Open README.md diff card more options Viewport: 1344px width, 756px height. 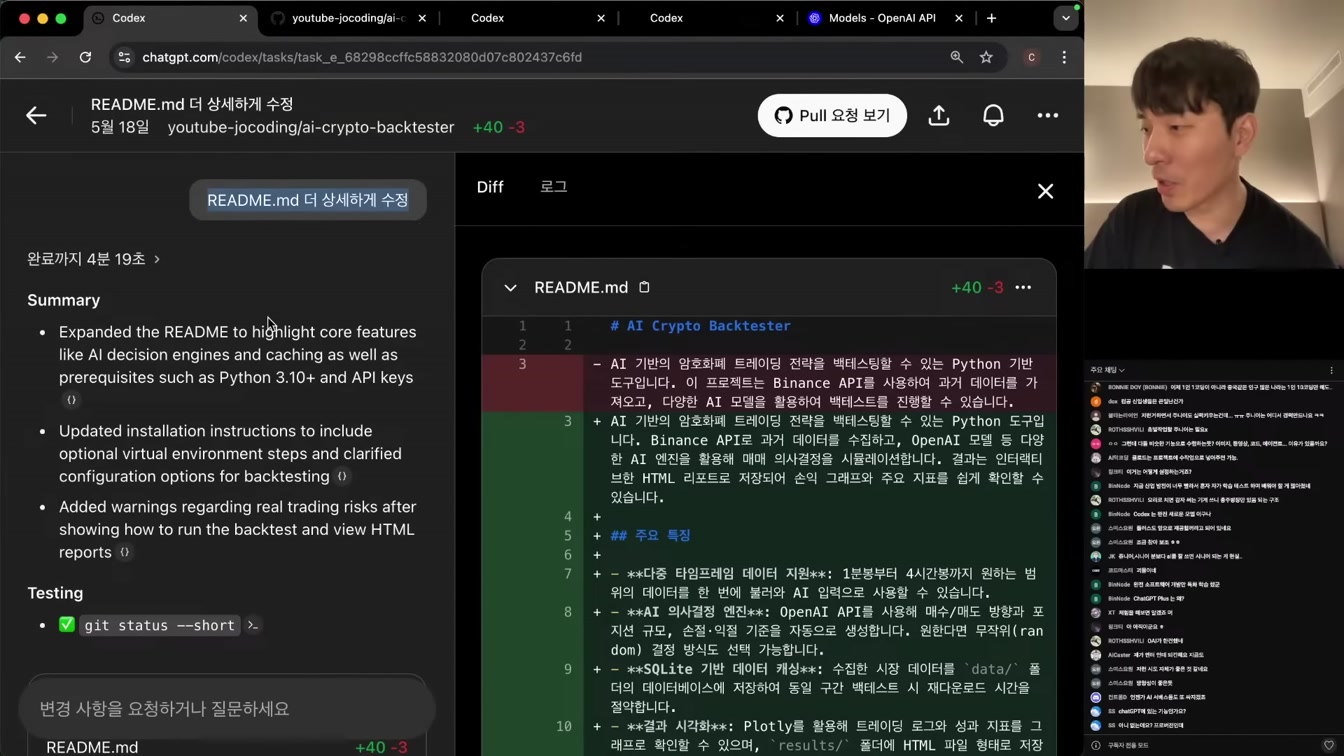[x=1023, y=287]
